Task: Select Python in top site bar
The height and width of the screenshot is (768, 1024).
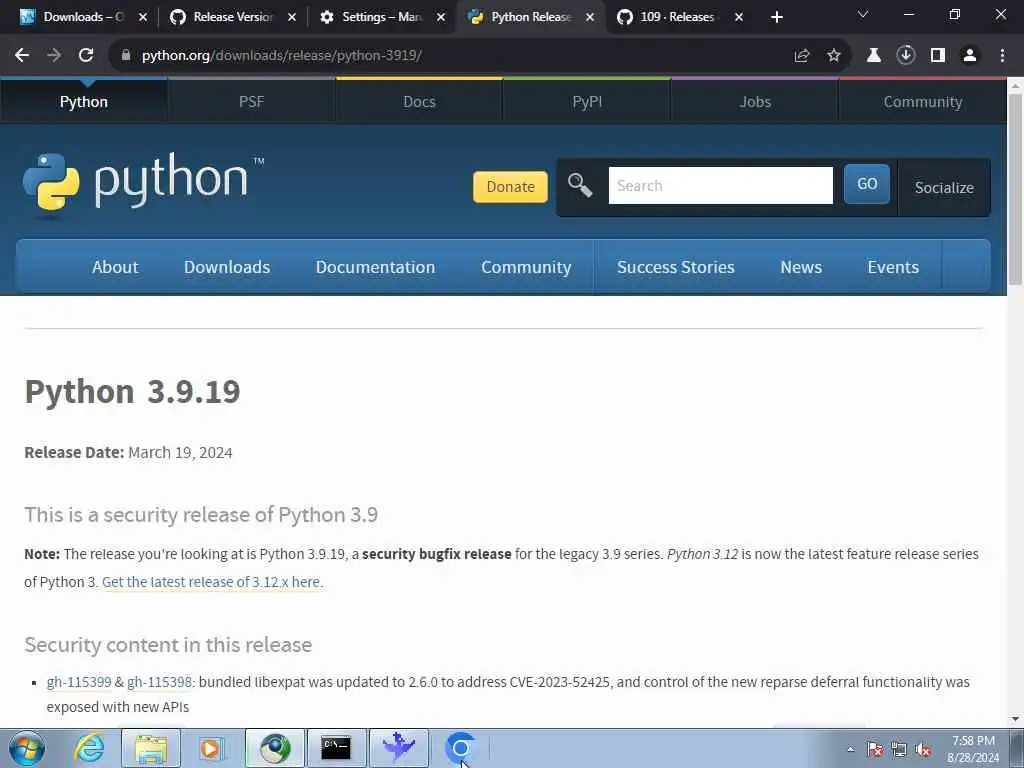Action: pyautogui.click(x=84, y=102)
